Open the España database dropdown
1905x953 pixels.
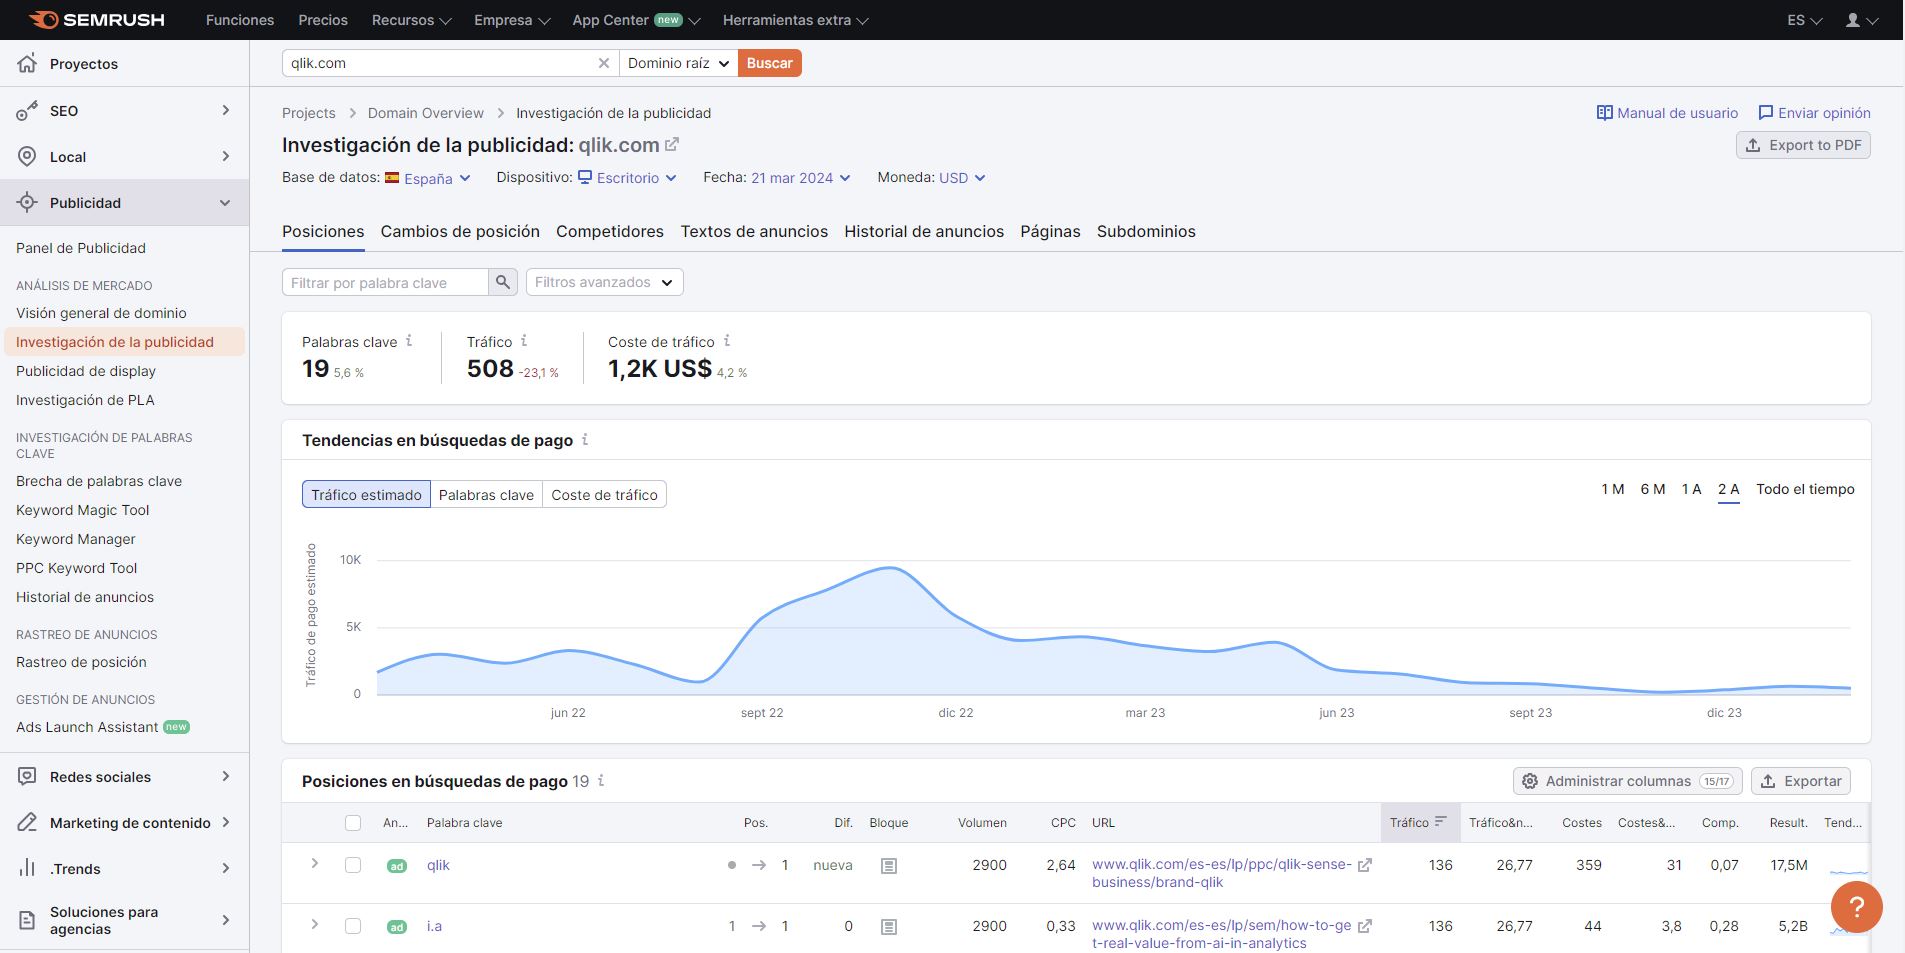pos(428,178)
